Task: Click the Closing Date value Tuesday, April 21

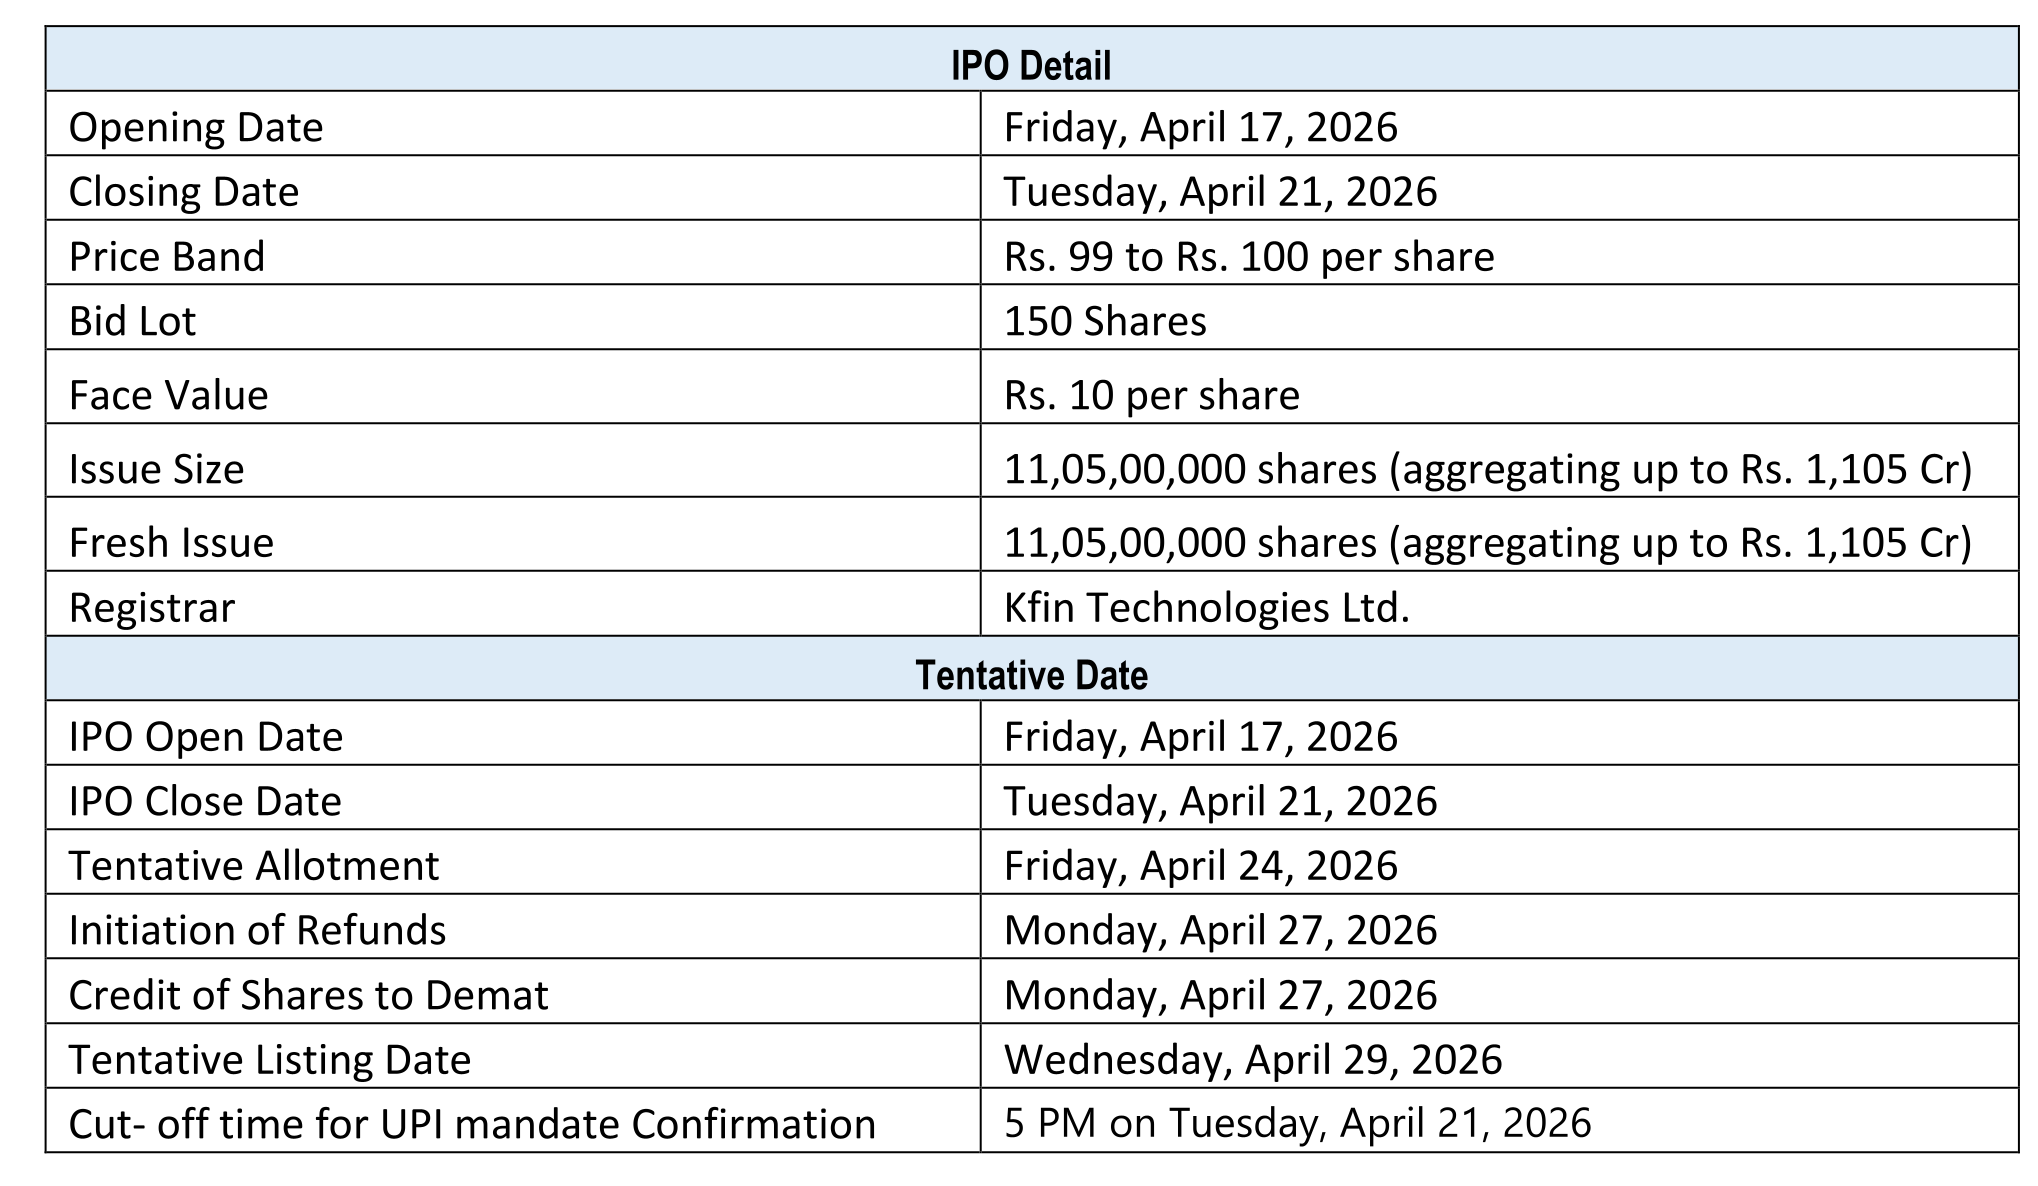Action: [1220, 192]
